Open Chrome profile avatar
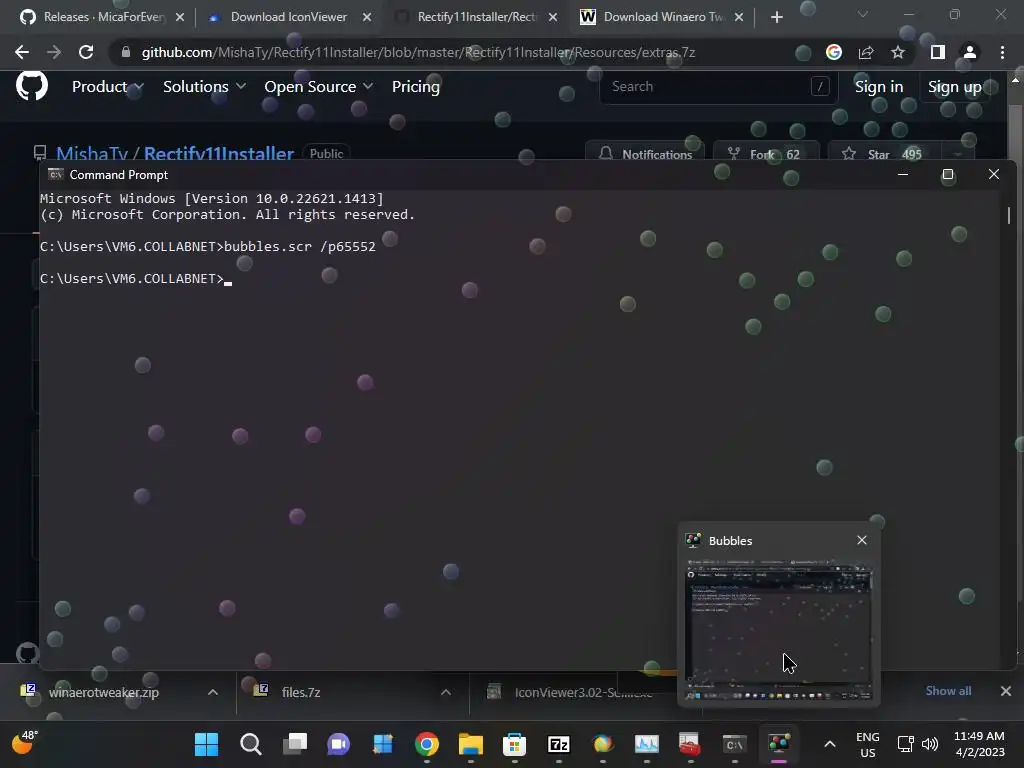The height and width of the screenshot is (768, 1024). pos(970,52)
